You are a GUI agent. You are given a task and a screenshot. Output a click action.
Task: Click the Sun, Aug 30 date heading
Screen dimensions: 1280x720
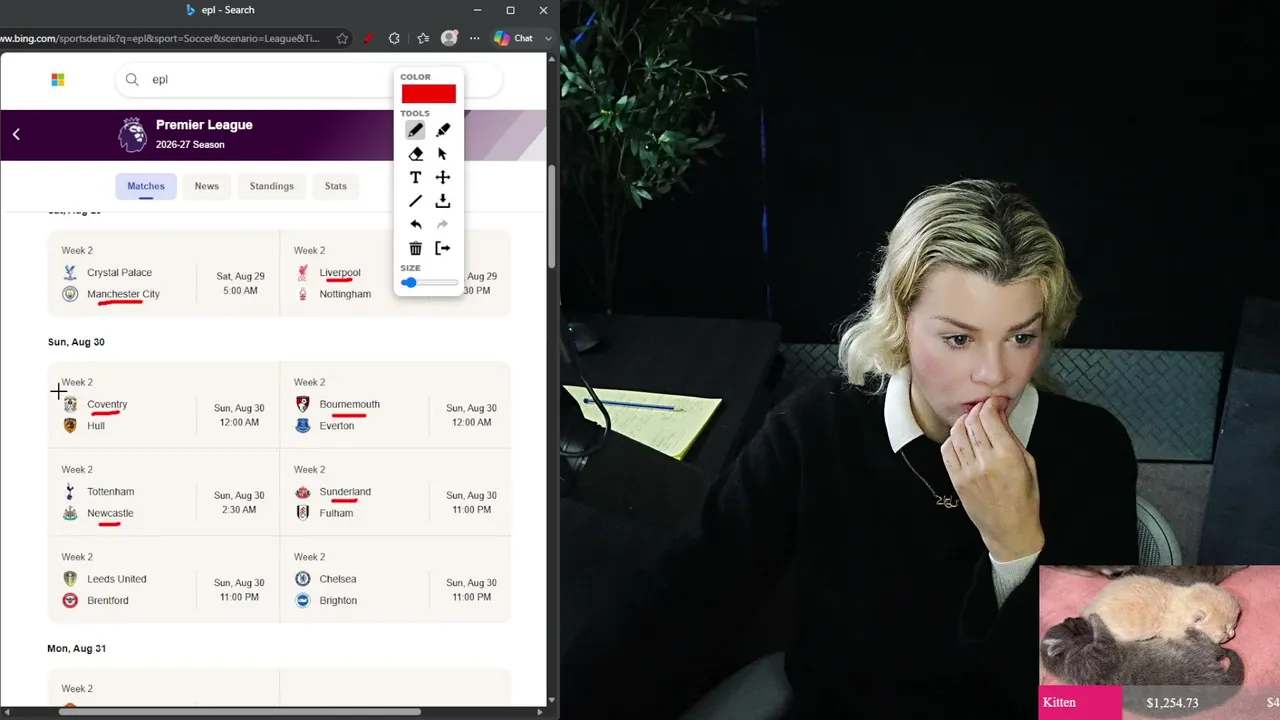pos(76,342)
